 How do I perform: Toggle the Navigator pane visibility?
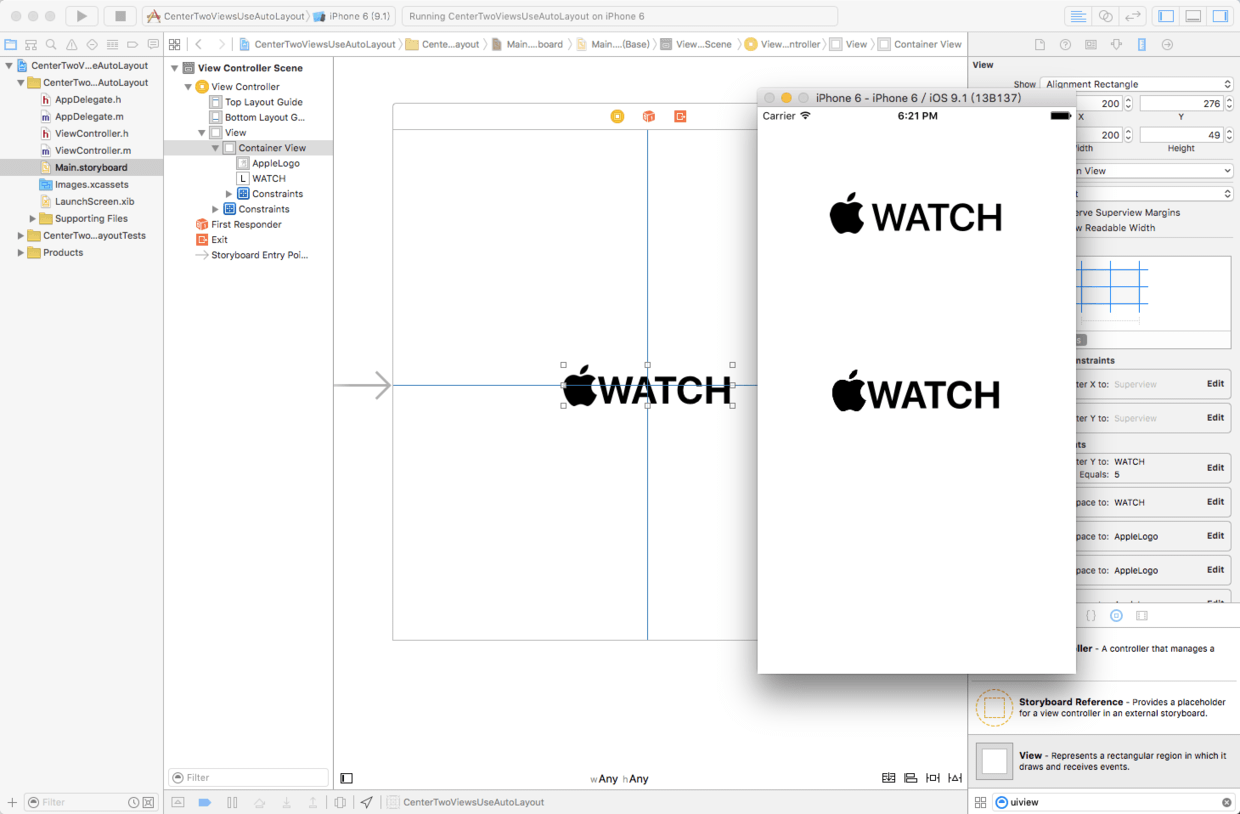point(1166,16)
